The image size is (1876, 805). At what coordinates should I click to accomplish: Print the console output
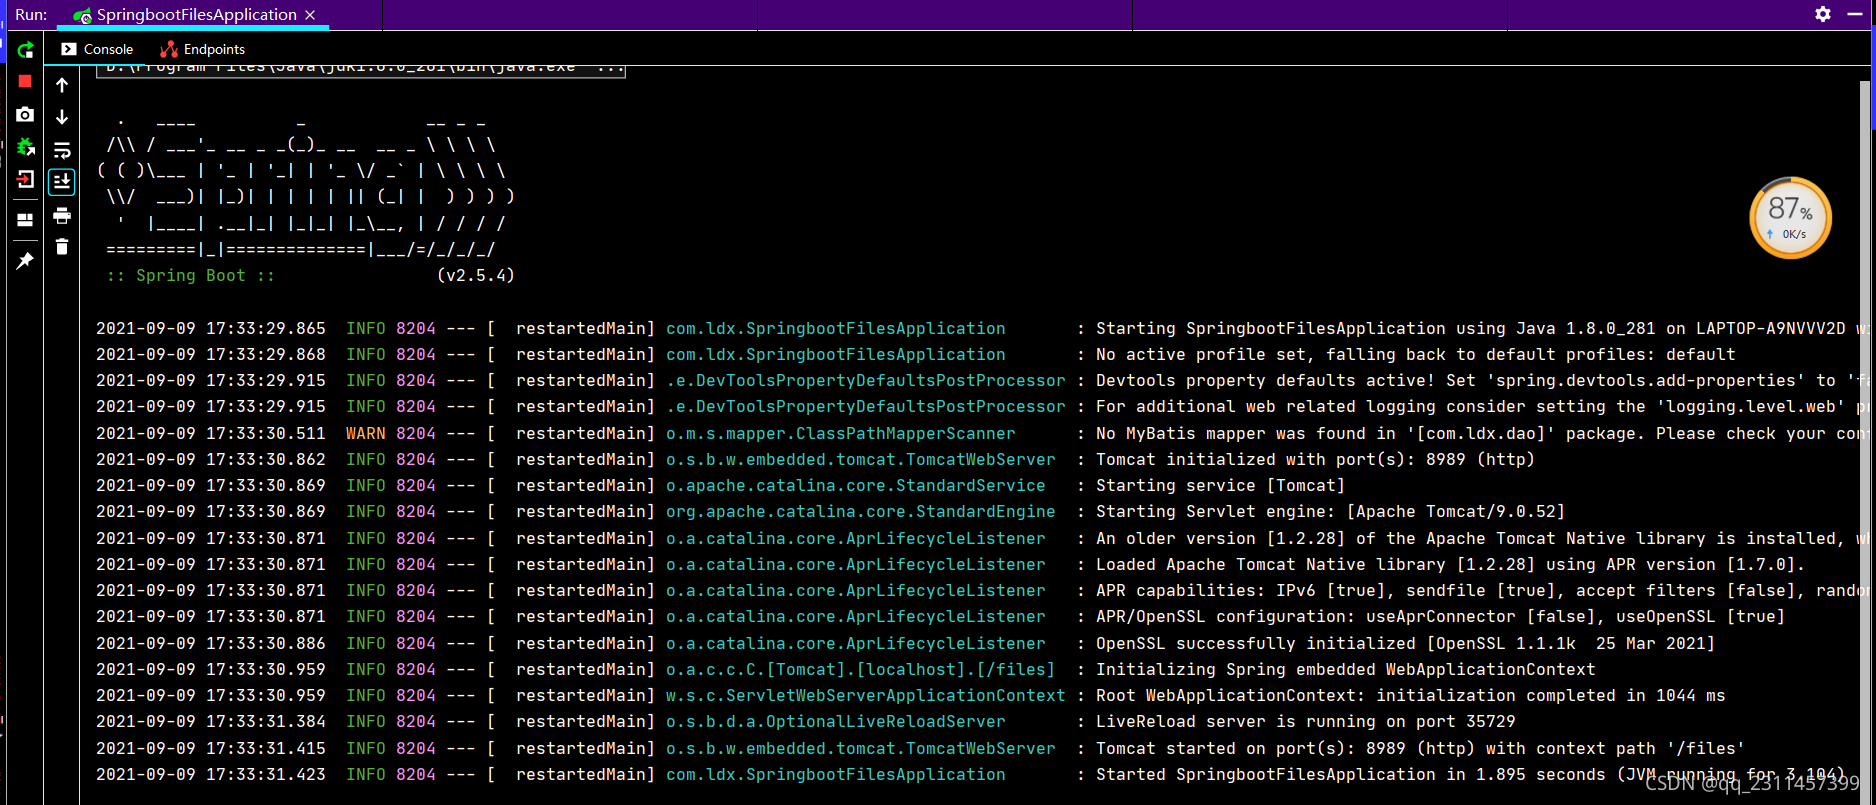[62, 215]
